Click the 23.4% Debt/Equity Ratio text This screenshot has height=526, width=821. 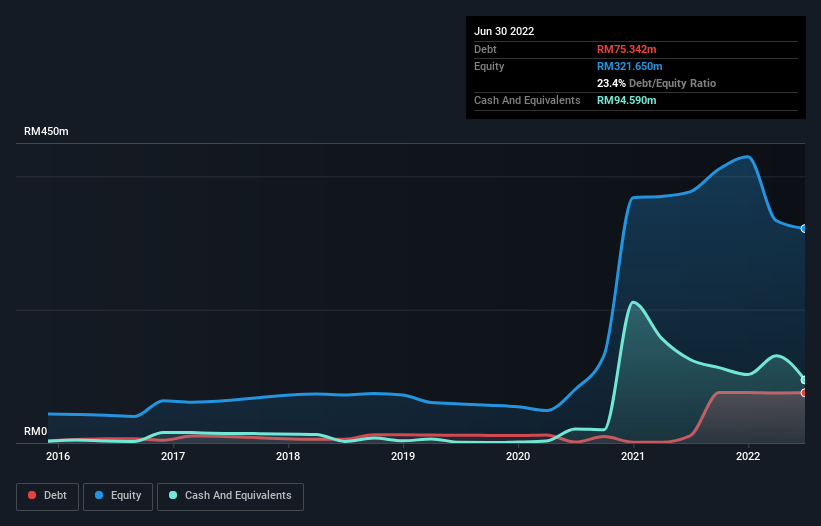(x=656, y=83)
